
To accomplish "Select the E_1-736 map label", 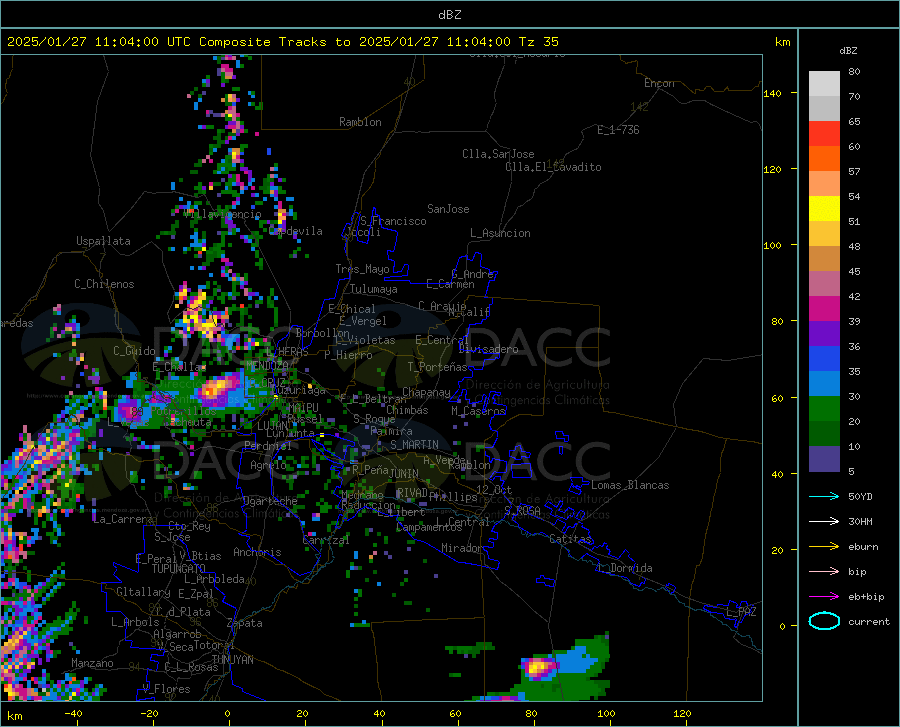I will click(x=618, y=130).
